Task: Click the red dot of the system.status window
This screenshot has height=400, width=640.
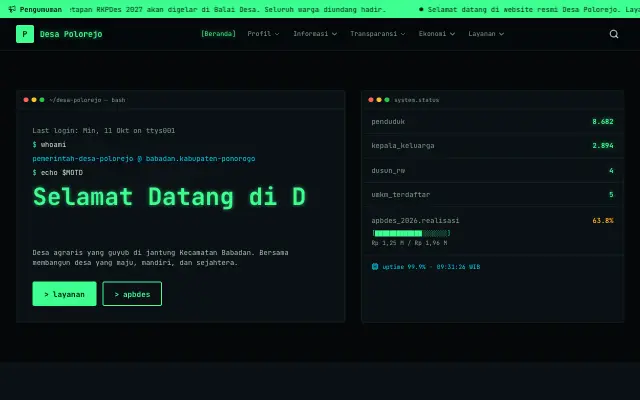Action: pos(371,100)
